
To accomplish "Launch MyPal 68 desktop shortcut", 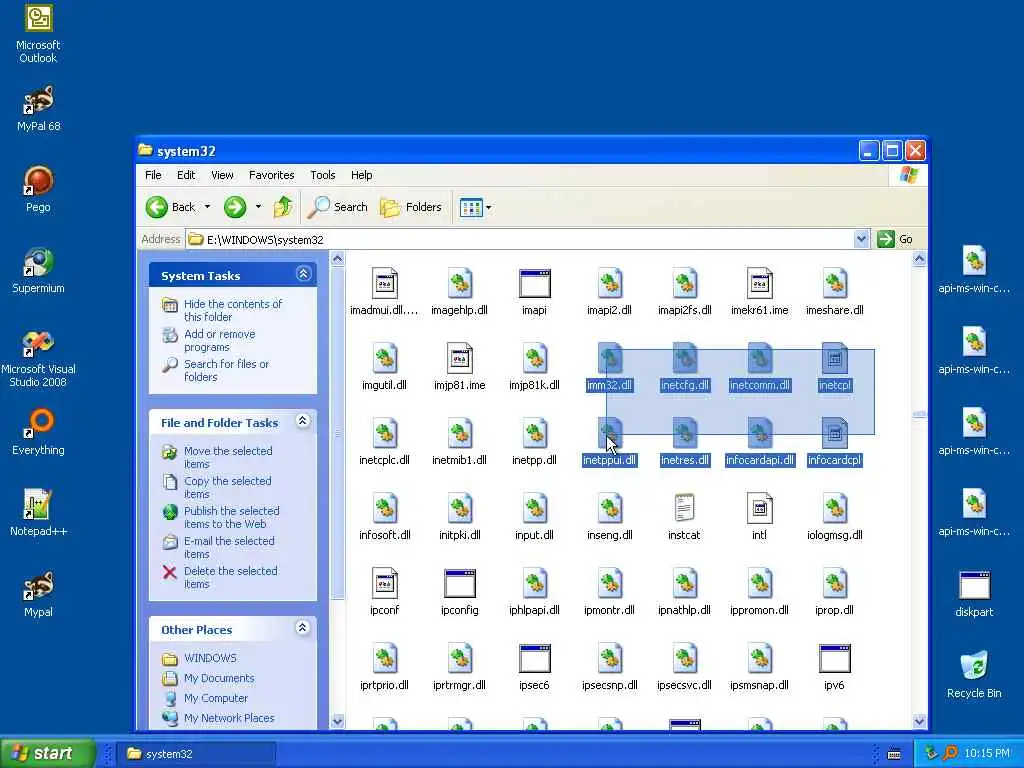I will pos(39,109).
